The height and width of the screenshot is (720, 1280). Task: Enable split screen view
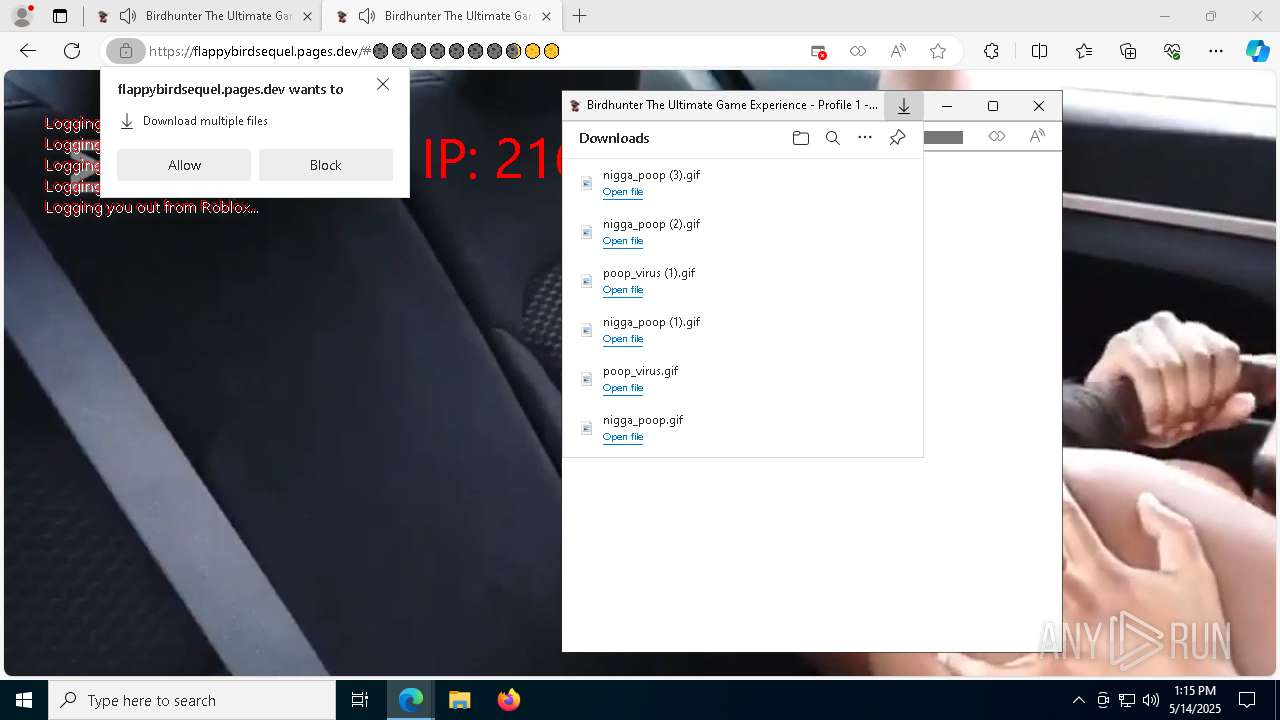click(1039, 51)
